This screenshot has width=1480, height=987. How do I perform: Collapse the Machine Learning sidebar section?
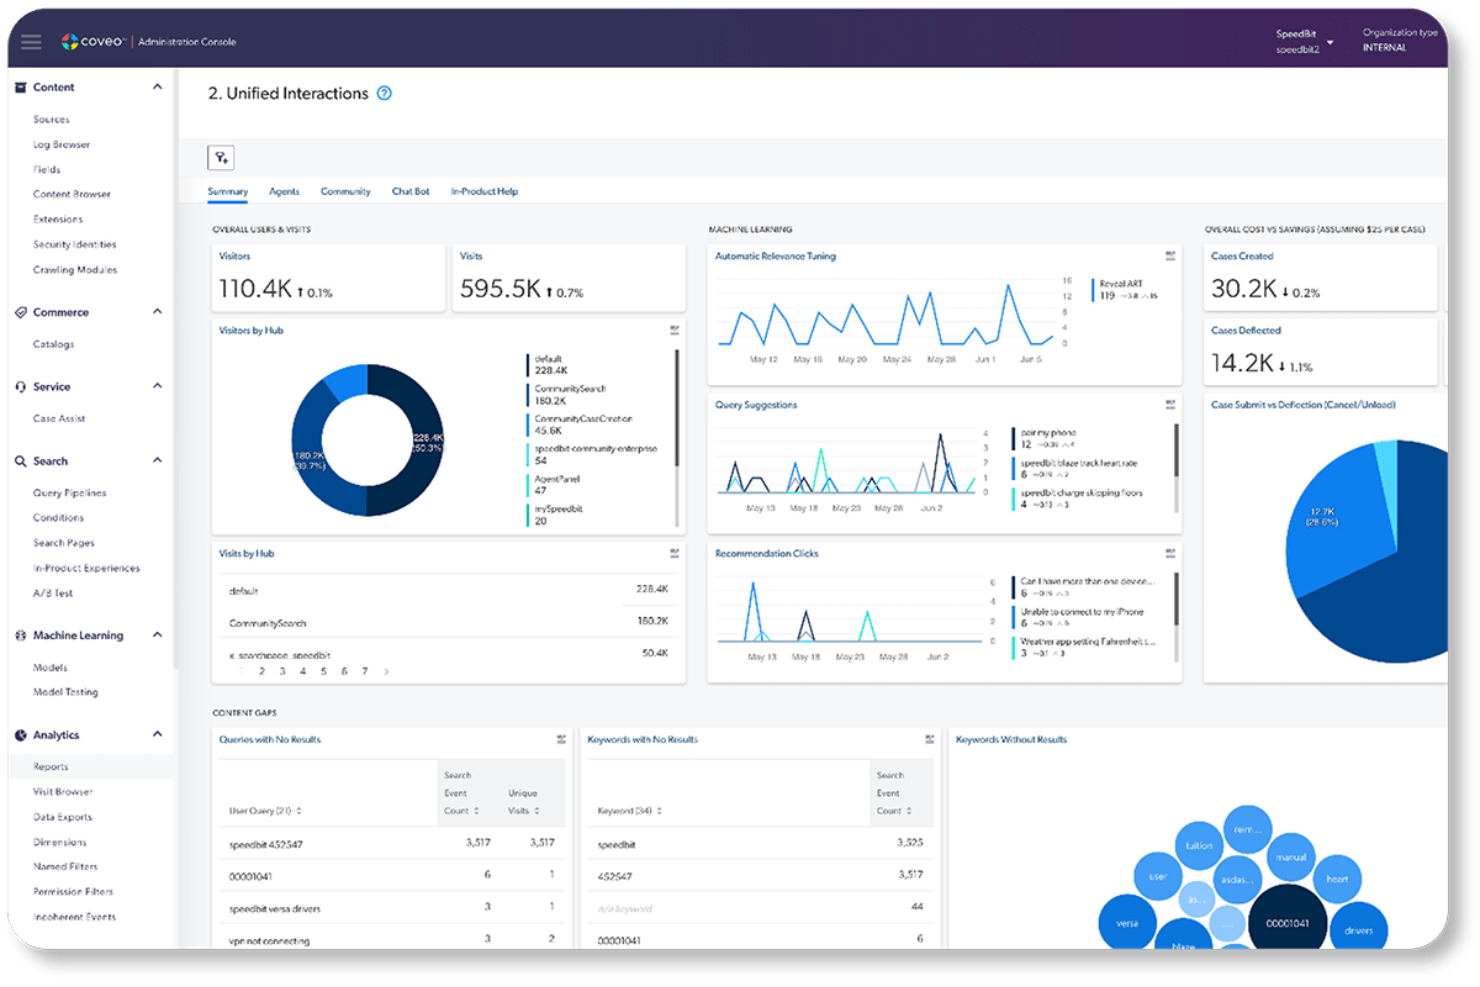coord(157,634)
